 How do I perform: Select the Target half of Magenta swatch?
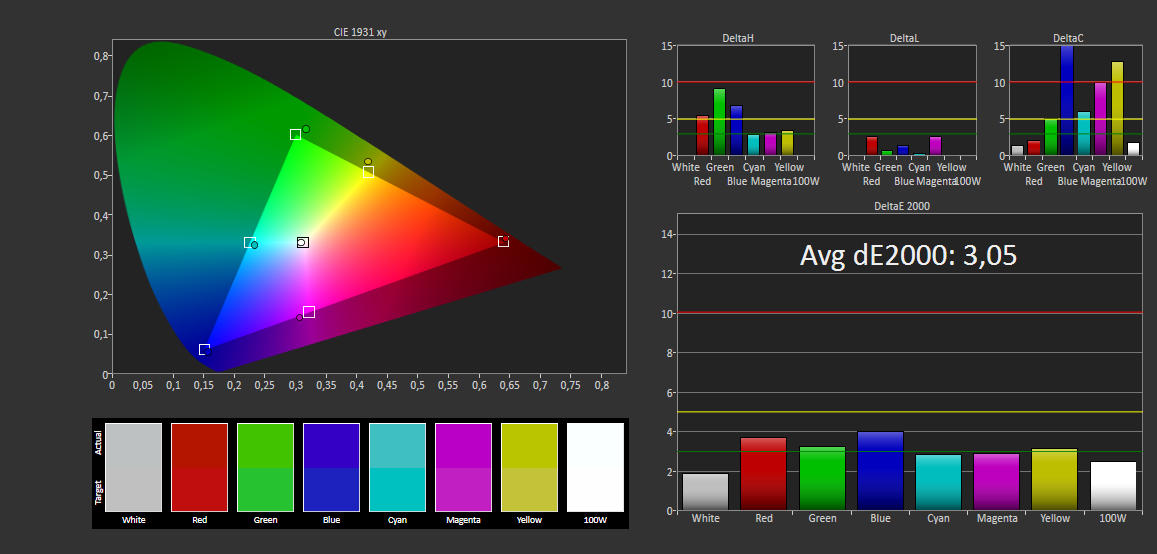[463, 489]
